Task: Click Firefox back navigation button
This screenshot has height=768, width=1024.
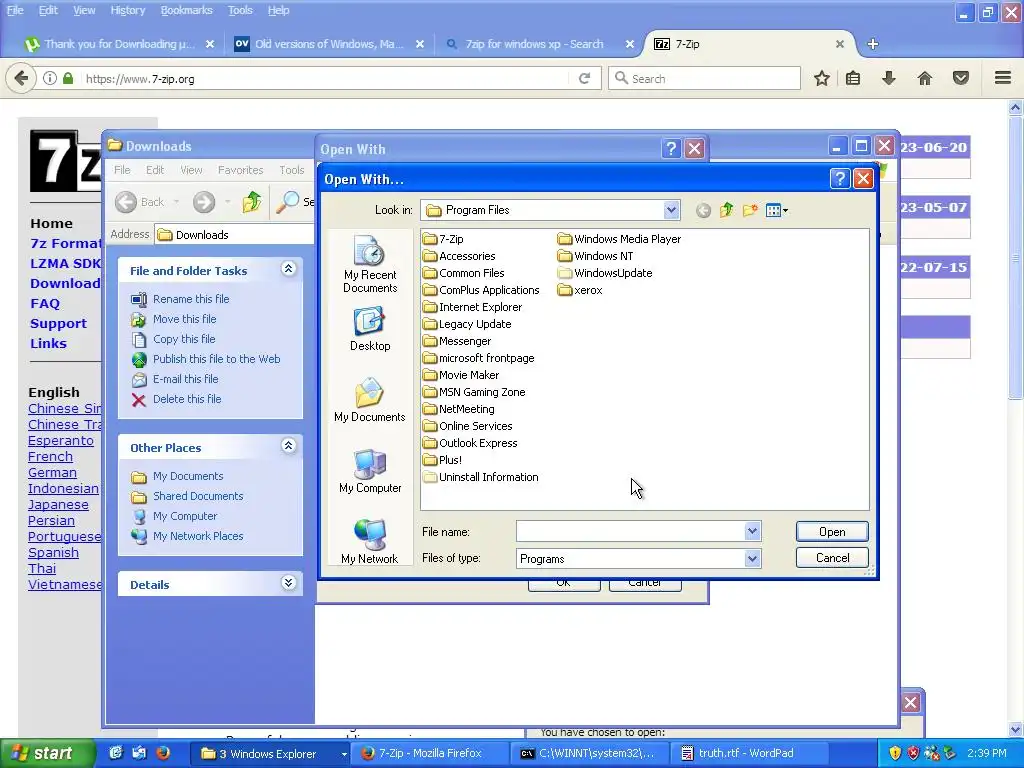Action: 21,78
